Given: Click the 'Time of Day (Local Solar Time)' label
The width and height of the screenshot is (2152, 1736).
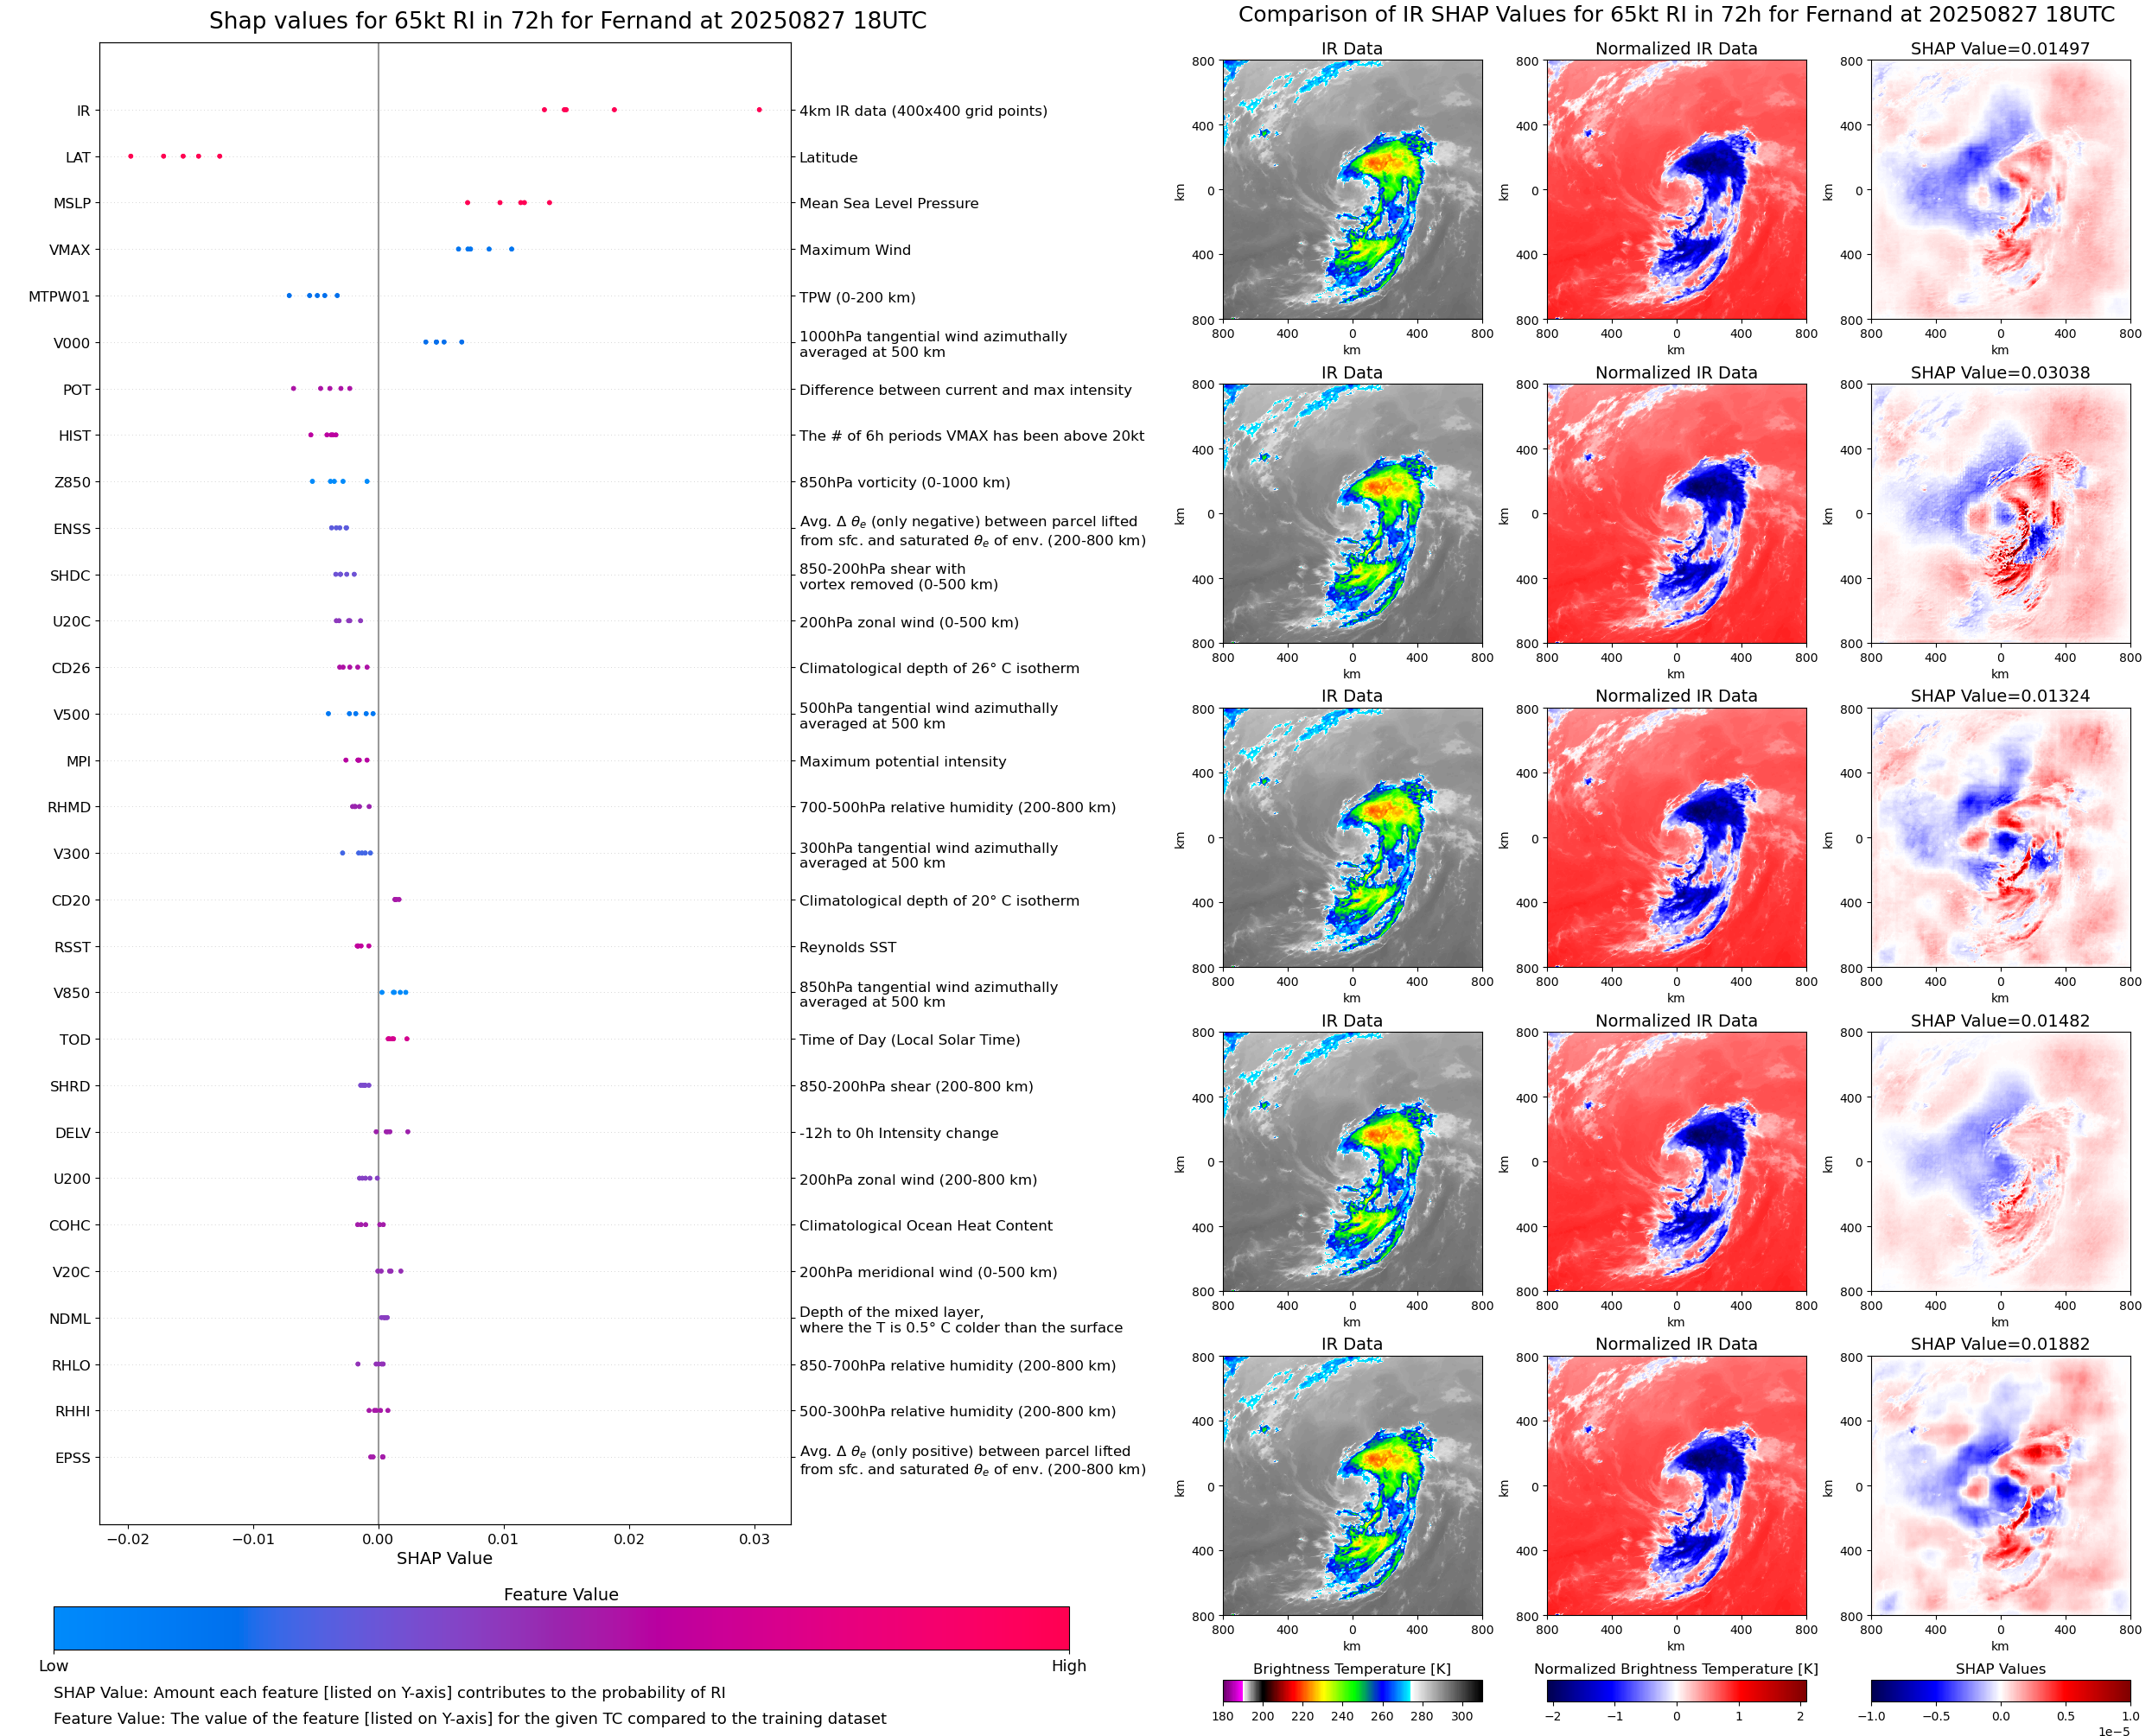Looking at the screenshot, I should pos(909,1040).
